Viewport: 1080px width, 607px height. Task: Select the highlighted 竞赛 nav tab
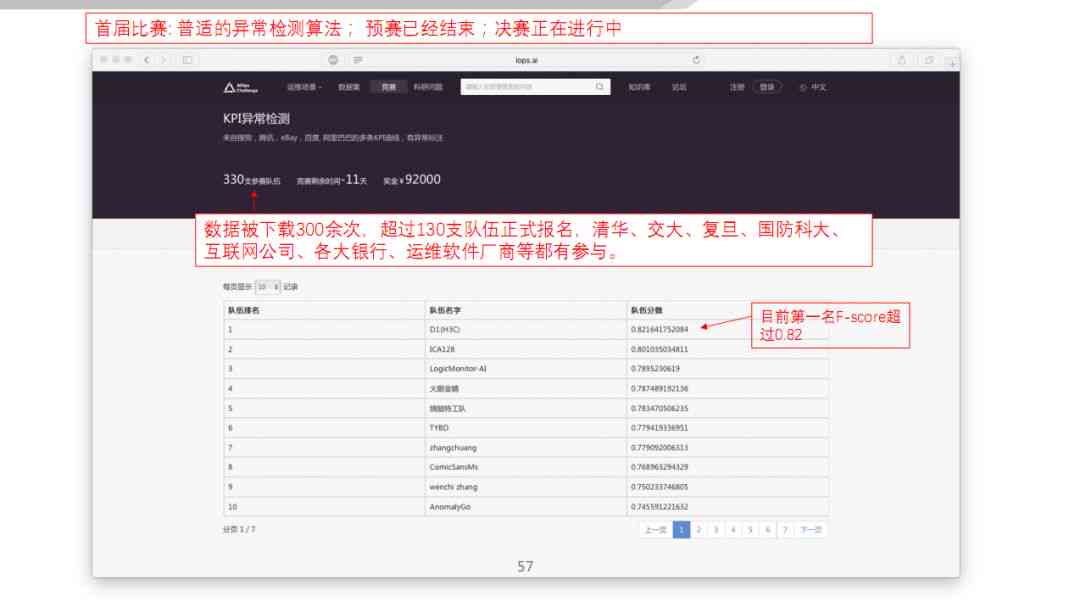coord(388,87)
